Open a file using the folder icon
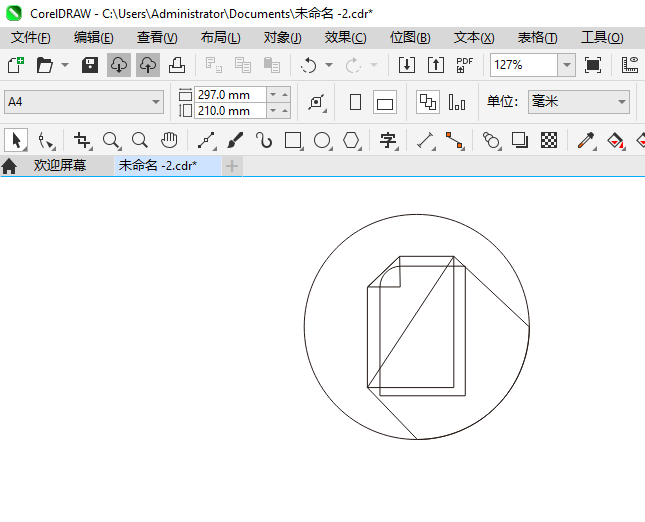 [x=44, y=65]
